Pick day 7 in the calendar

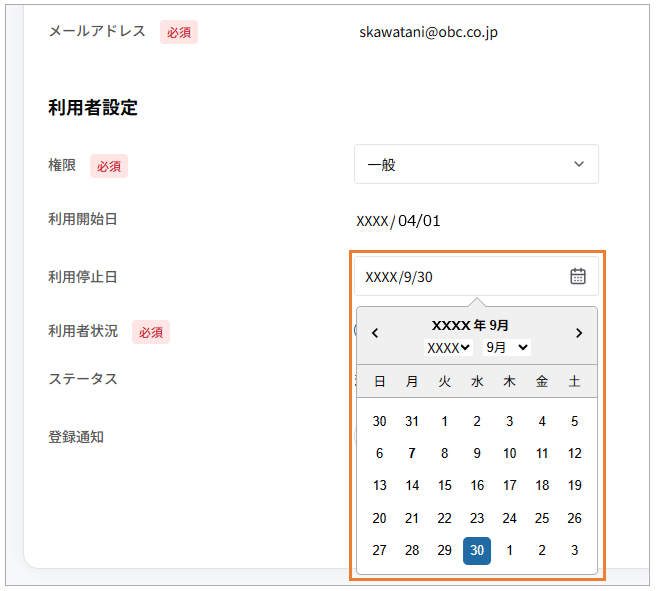[412, 453]
